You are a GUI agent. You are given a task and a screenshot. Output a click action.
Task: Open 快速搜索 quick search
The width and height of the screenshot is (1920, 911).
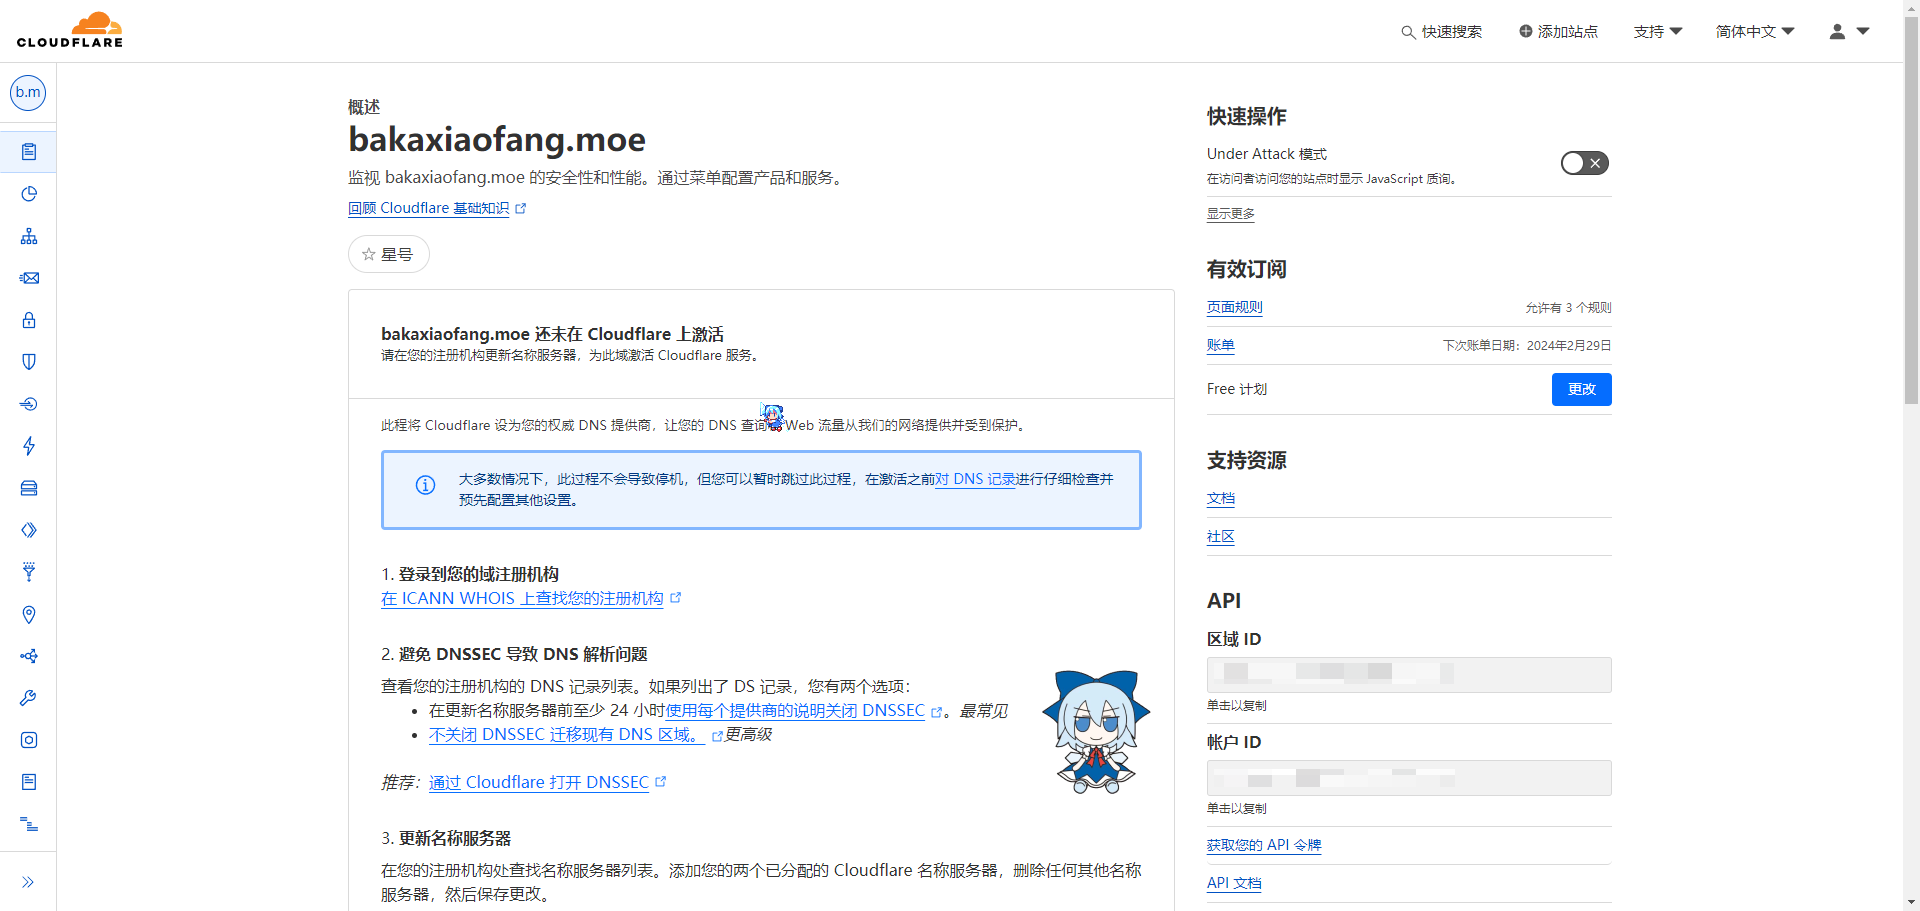pos(1441,32)
